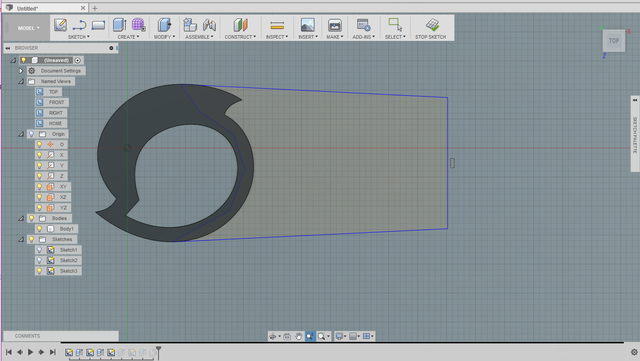Image resolution: width=640 pixels, height=361 pixels.
Task: Click the Add-Ins scripts icon
Action: 363,25
